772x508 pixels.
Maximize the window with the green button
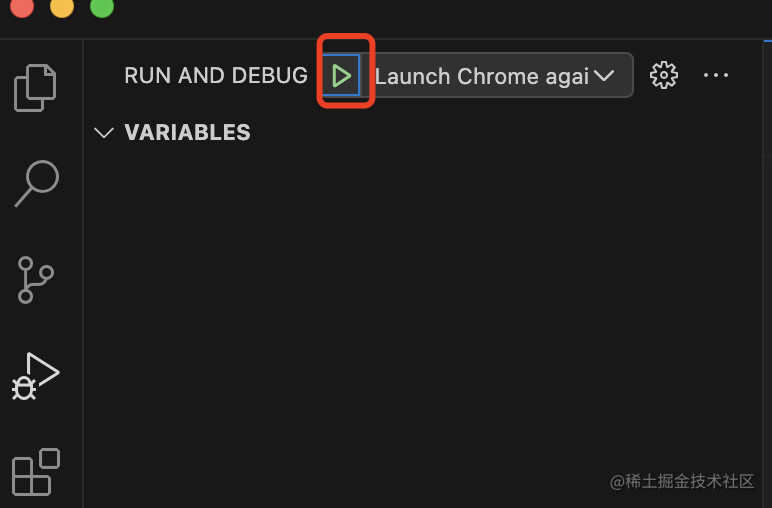click(102, 7)
